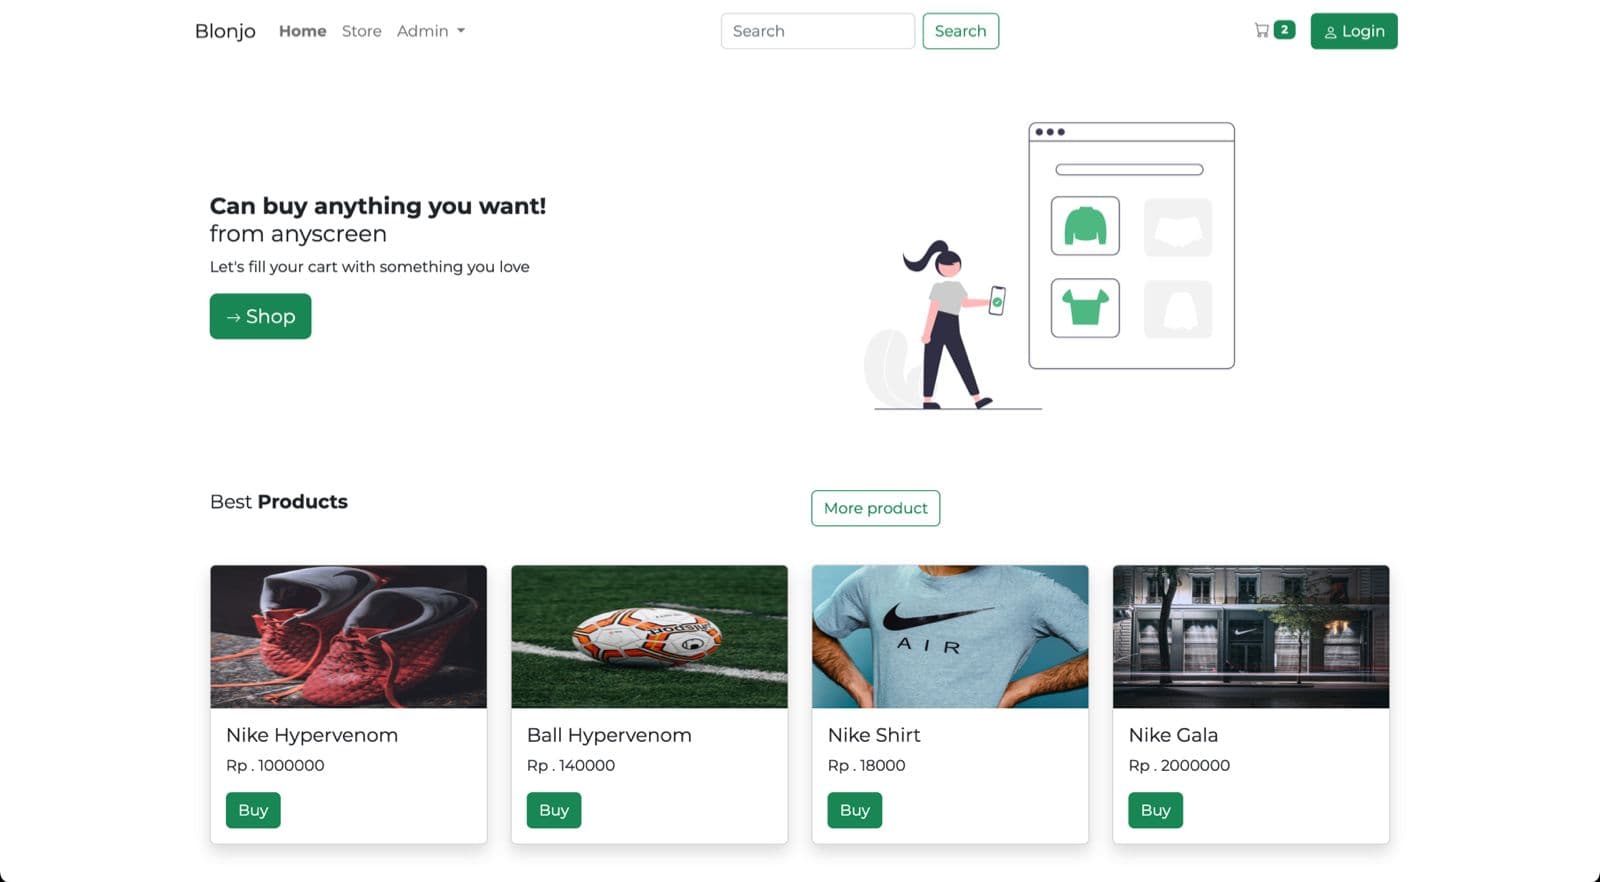Screen dimensions: 1600x882
Task: Select the Nike Shirt product image
Action: [950, 637]
